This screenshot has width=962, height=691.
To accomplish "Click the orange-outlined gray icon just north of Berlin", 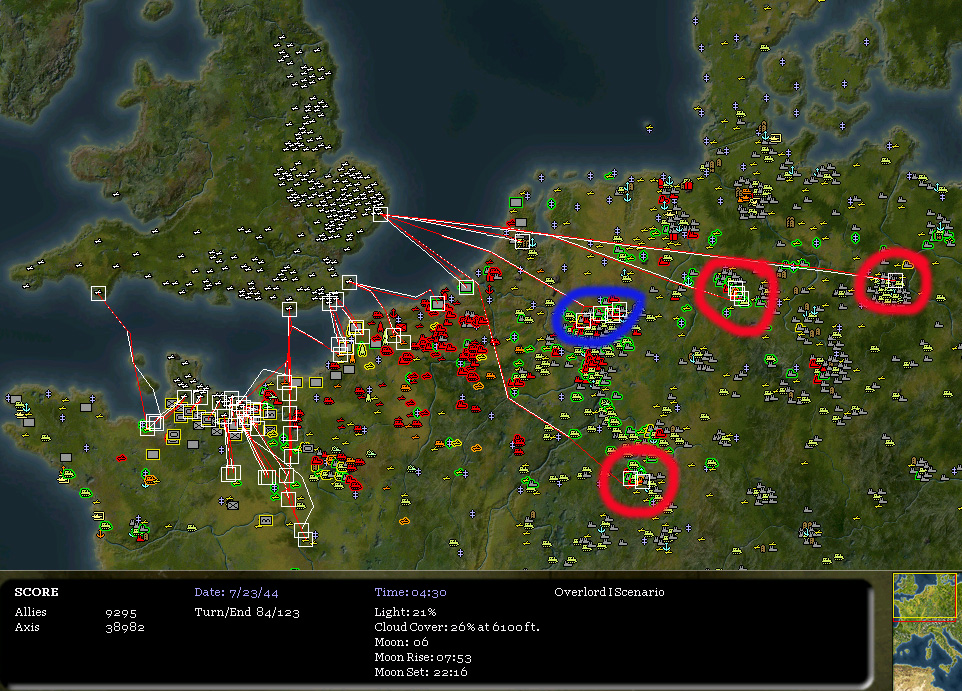I will 908,265.
